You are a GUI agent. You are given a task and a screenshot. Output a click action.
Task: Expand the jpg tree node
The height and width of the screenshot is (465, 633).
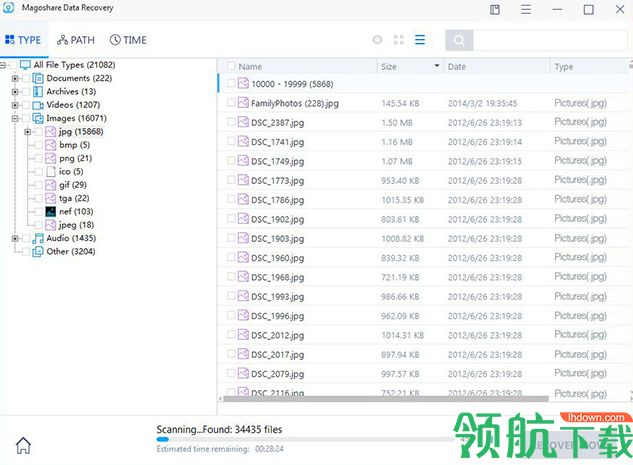(x=27, y=132)
